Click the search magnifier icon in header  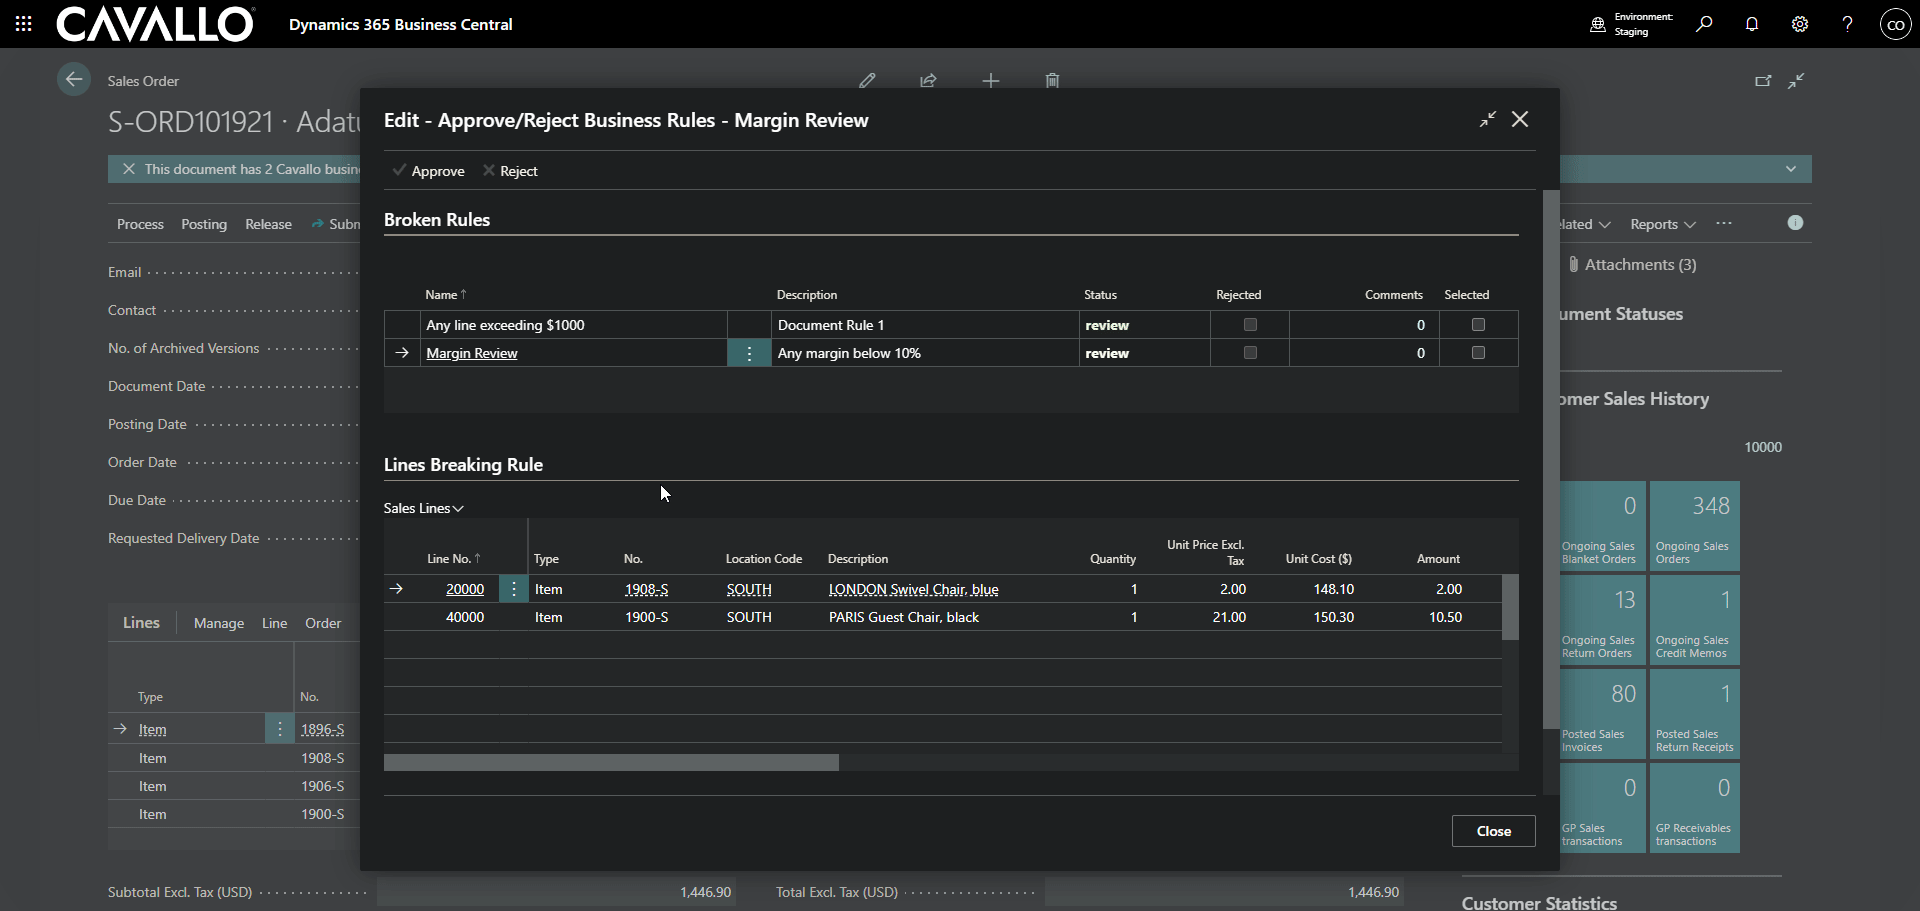pos(1704,24)
